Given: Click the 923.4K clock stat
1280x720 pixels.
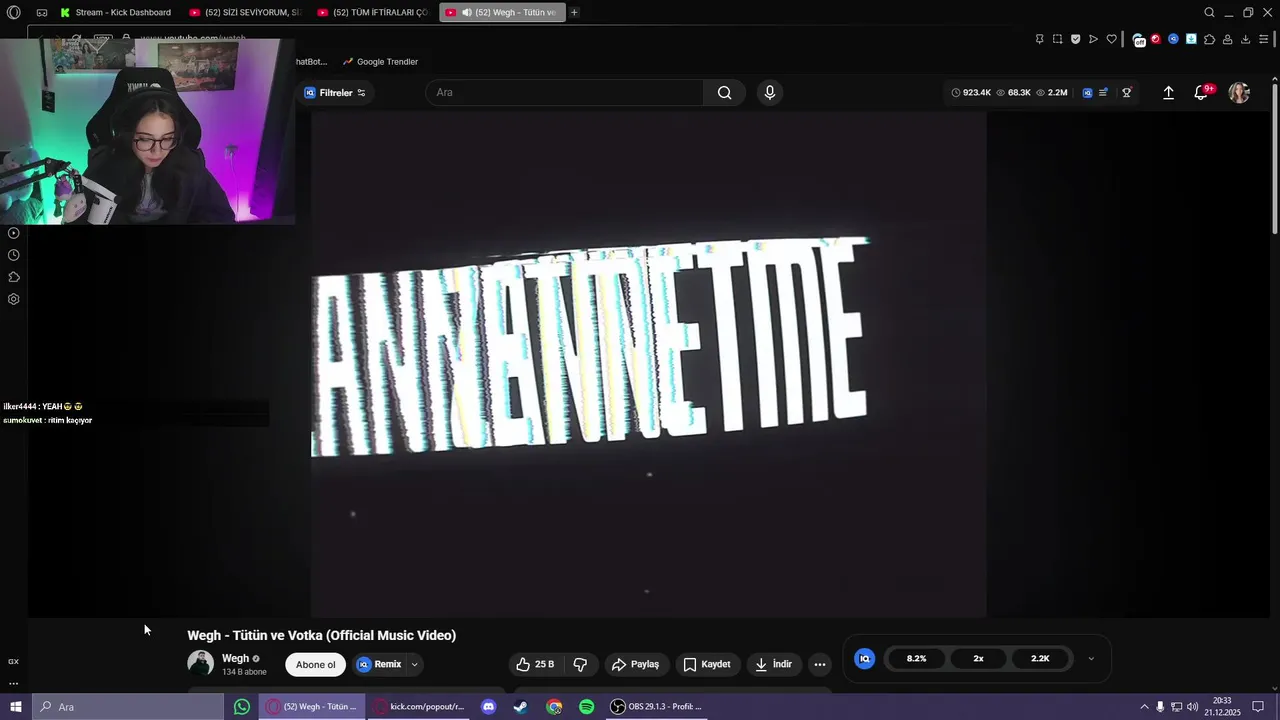Looking at the screenshot, I should pyautogui.click(x=971, y=92).
